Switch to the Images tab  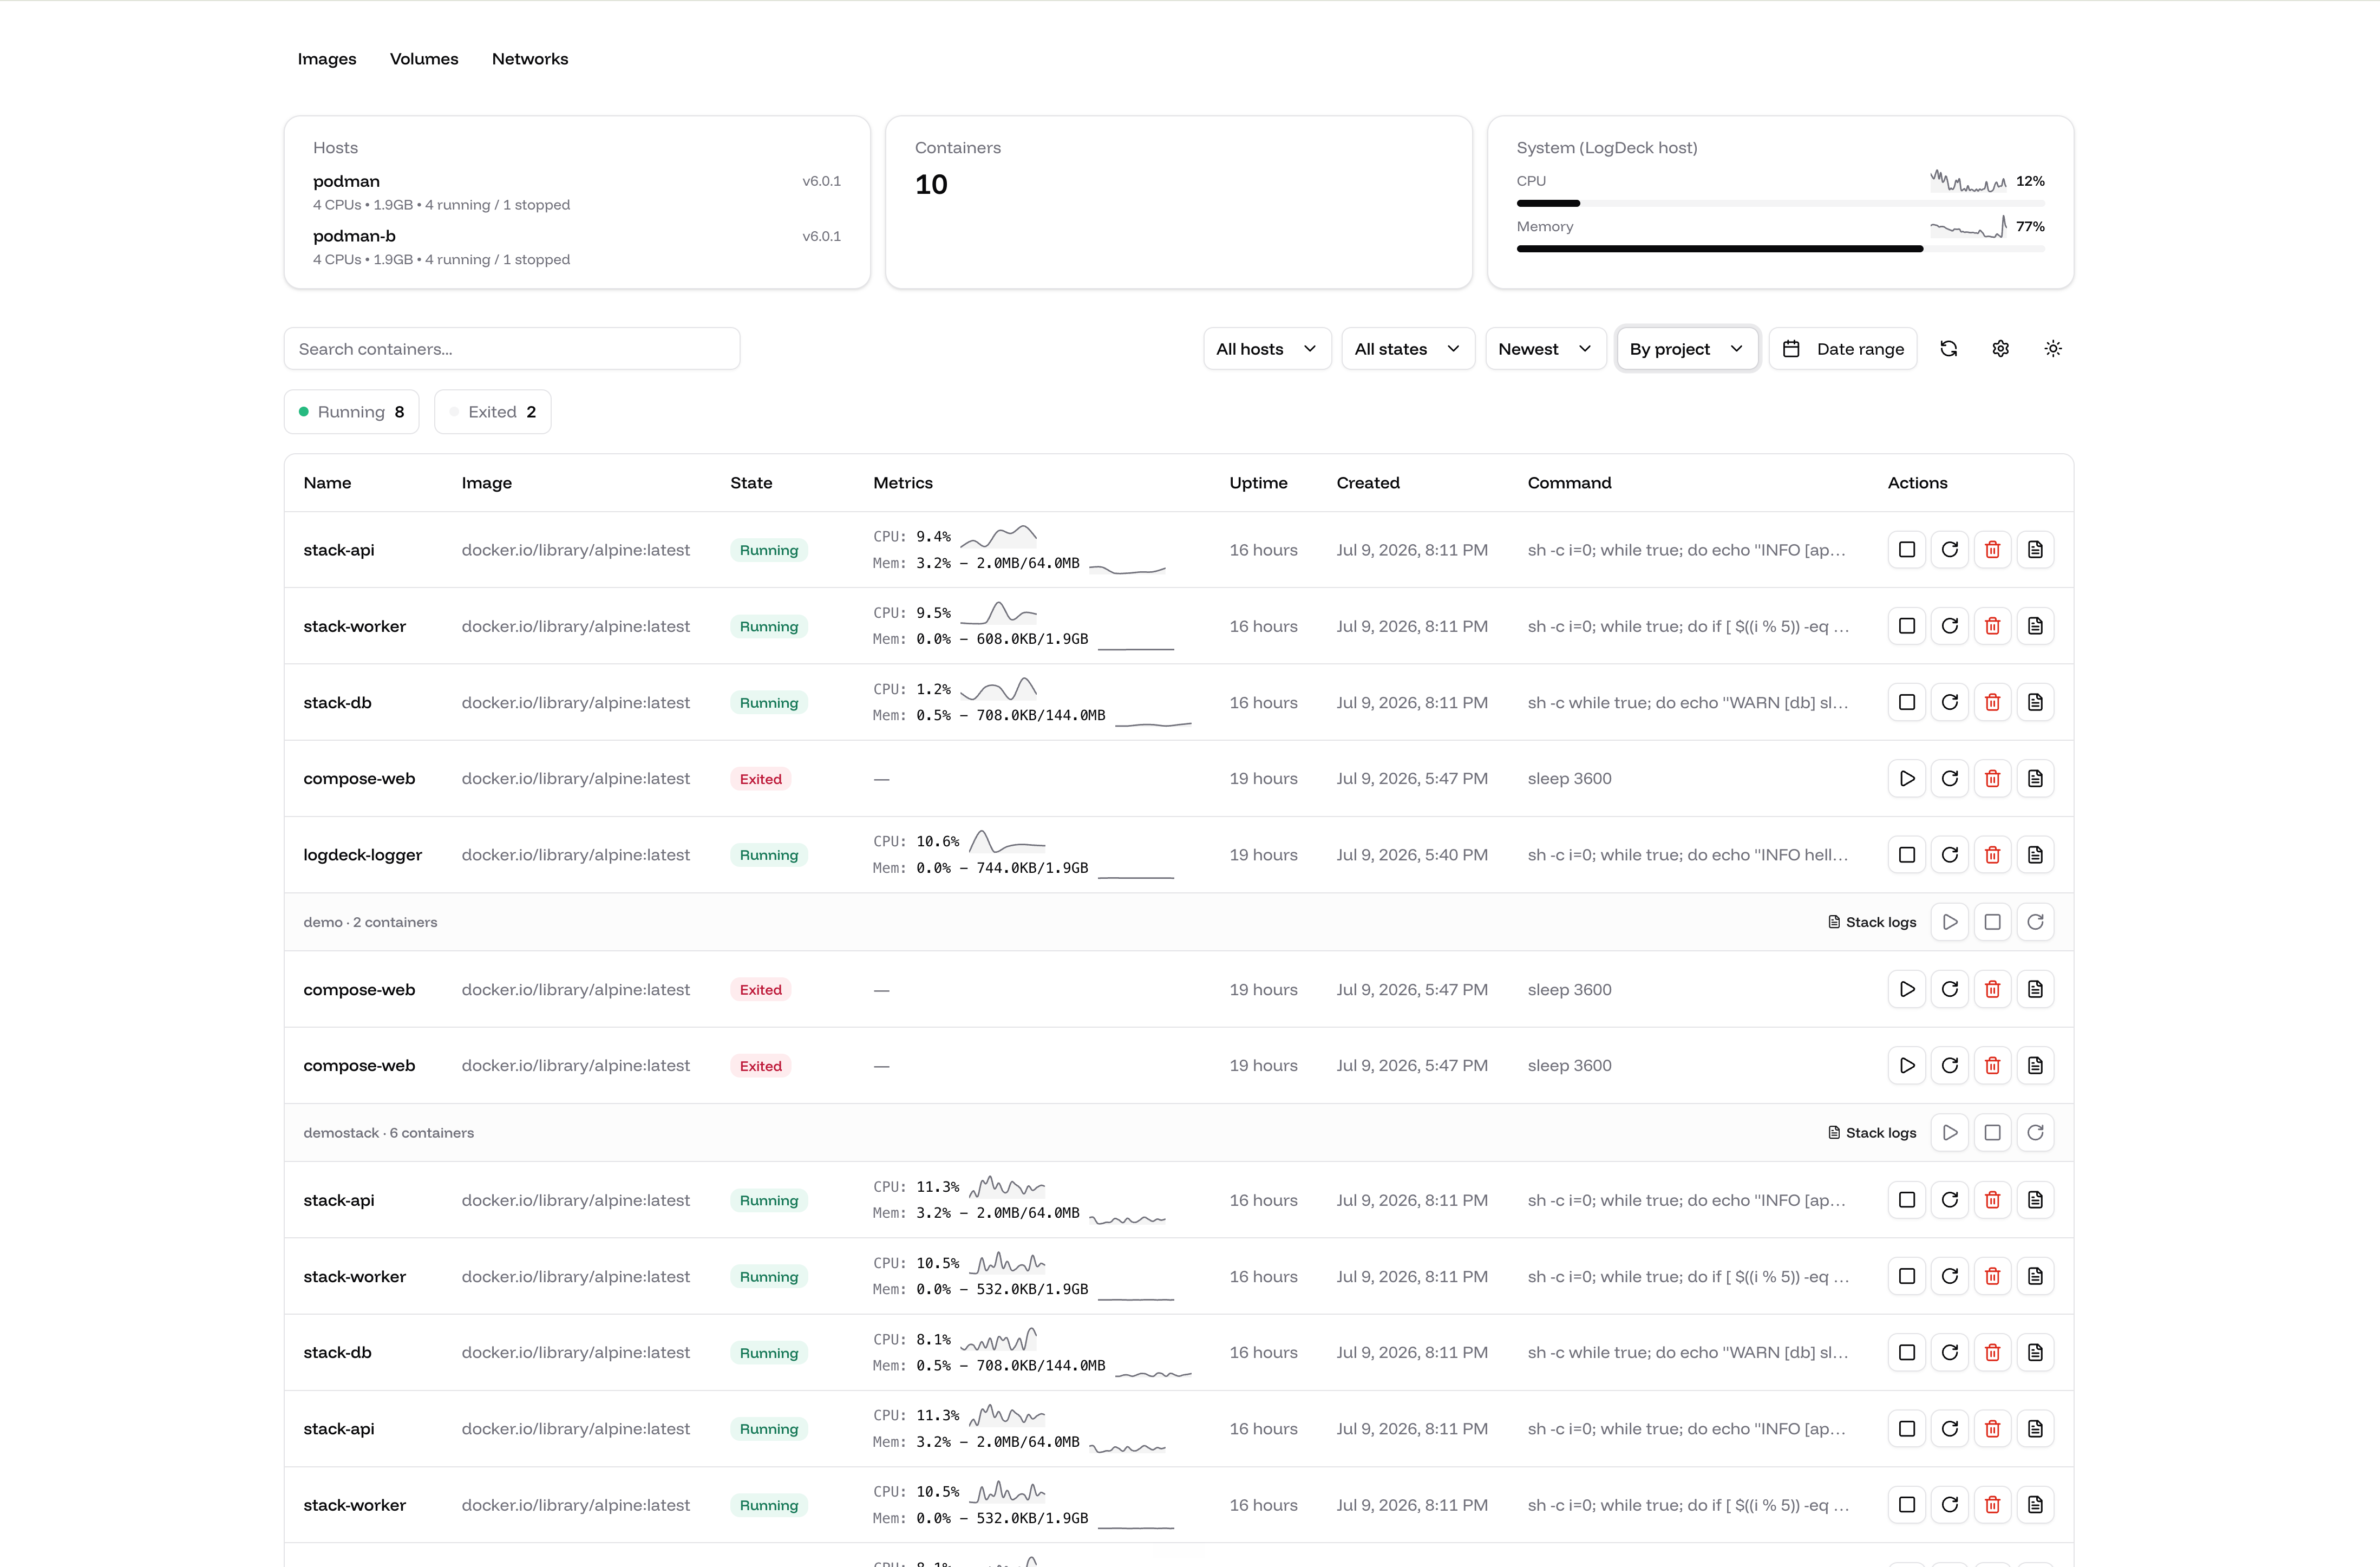tap(327, 59)
